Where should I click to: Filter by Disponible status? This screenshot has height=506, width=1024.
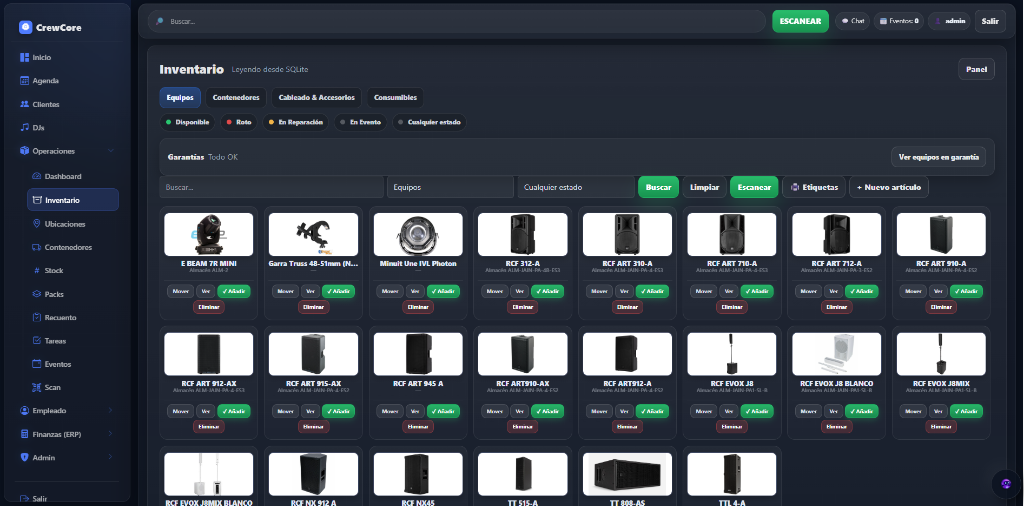(x=187, y=122)
